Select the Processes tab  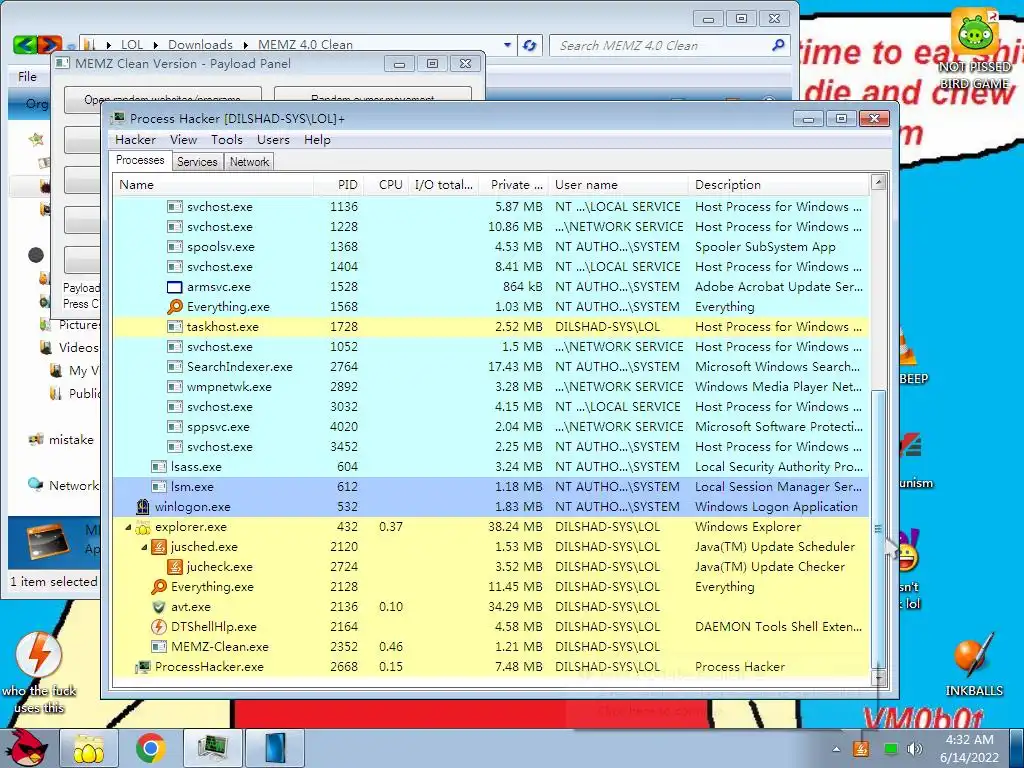coord(140,161)
